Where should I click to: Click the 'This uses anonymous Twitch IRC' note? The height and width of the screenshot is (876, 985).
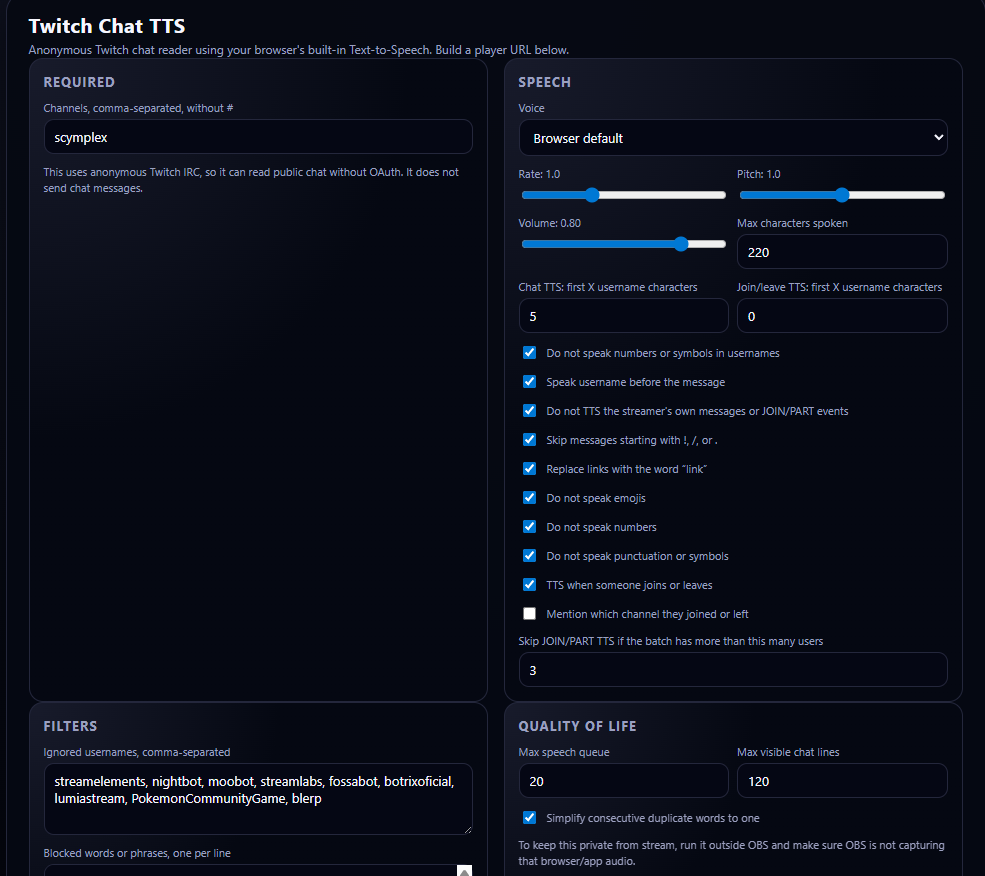[251, 180]
